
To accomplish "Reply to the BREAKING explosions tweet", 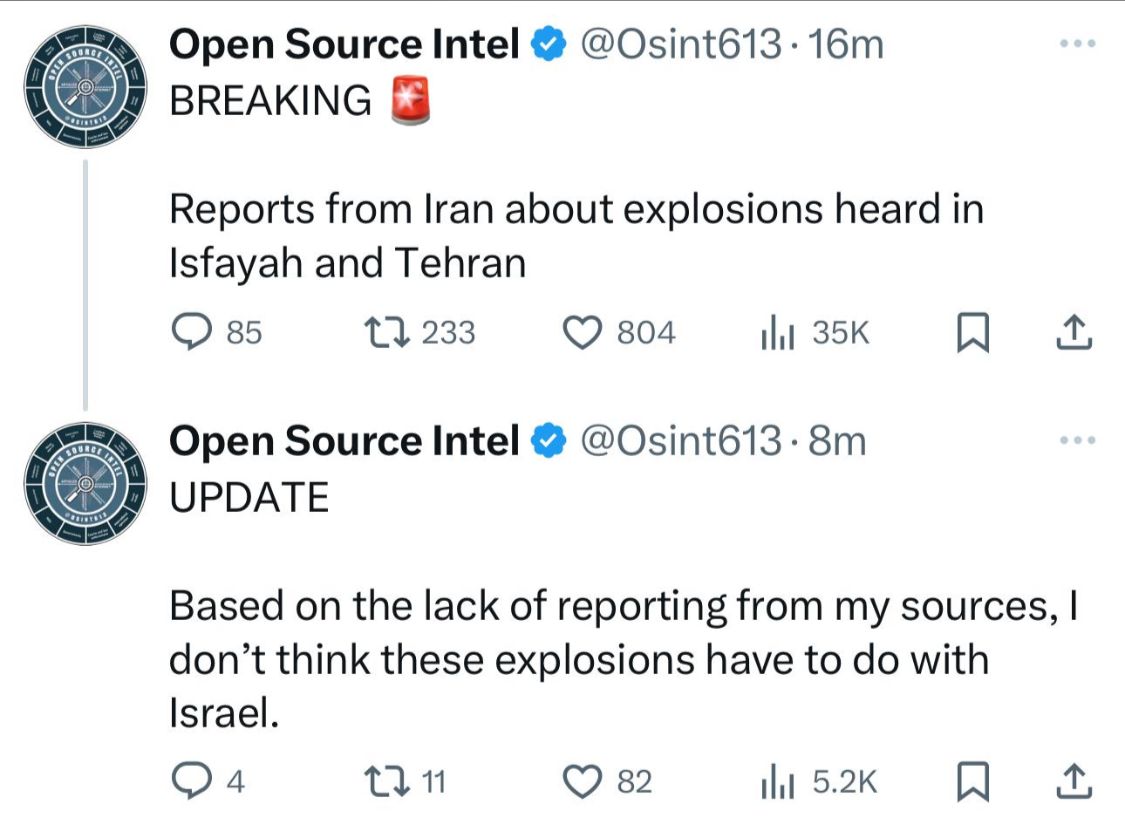I will (186, 332).
